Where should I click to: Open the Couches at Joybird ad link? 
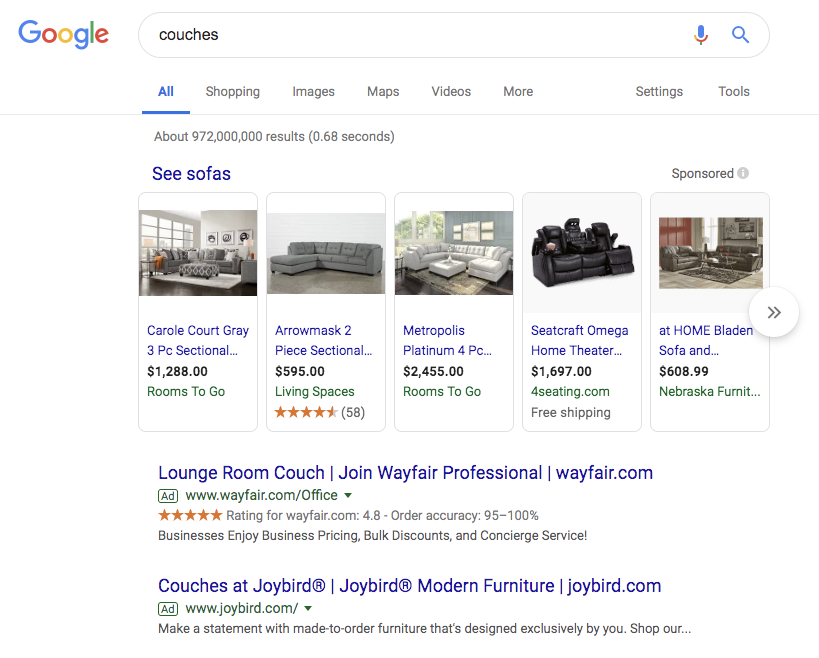tap(410, 585)
